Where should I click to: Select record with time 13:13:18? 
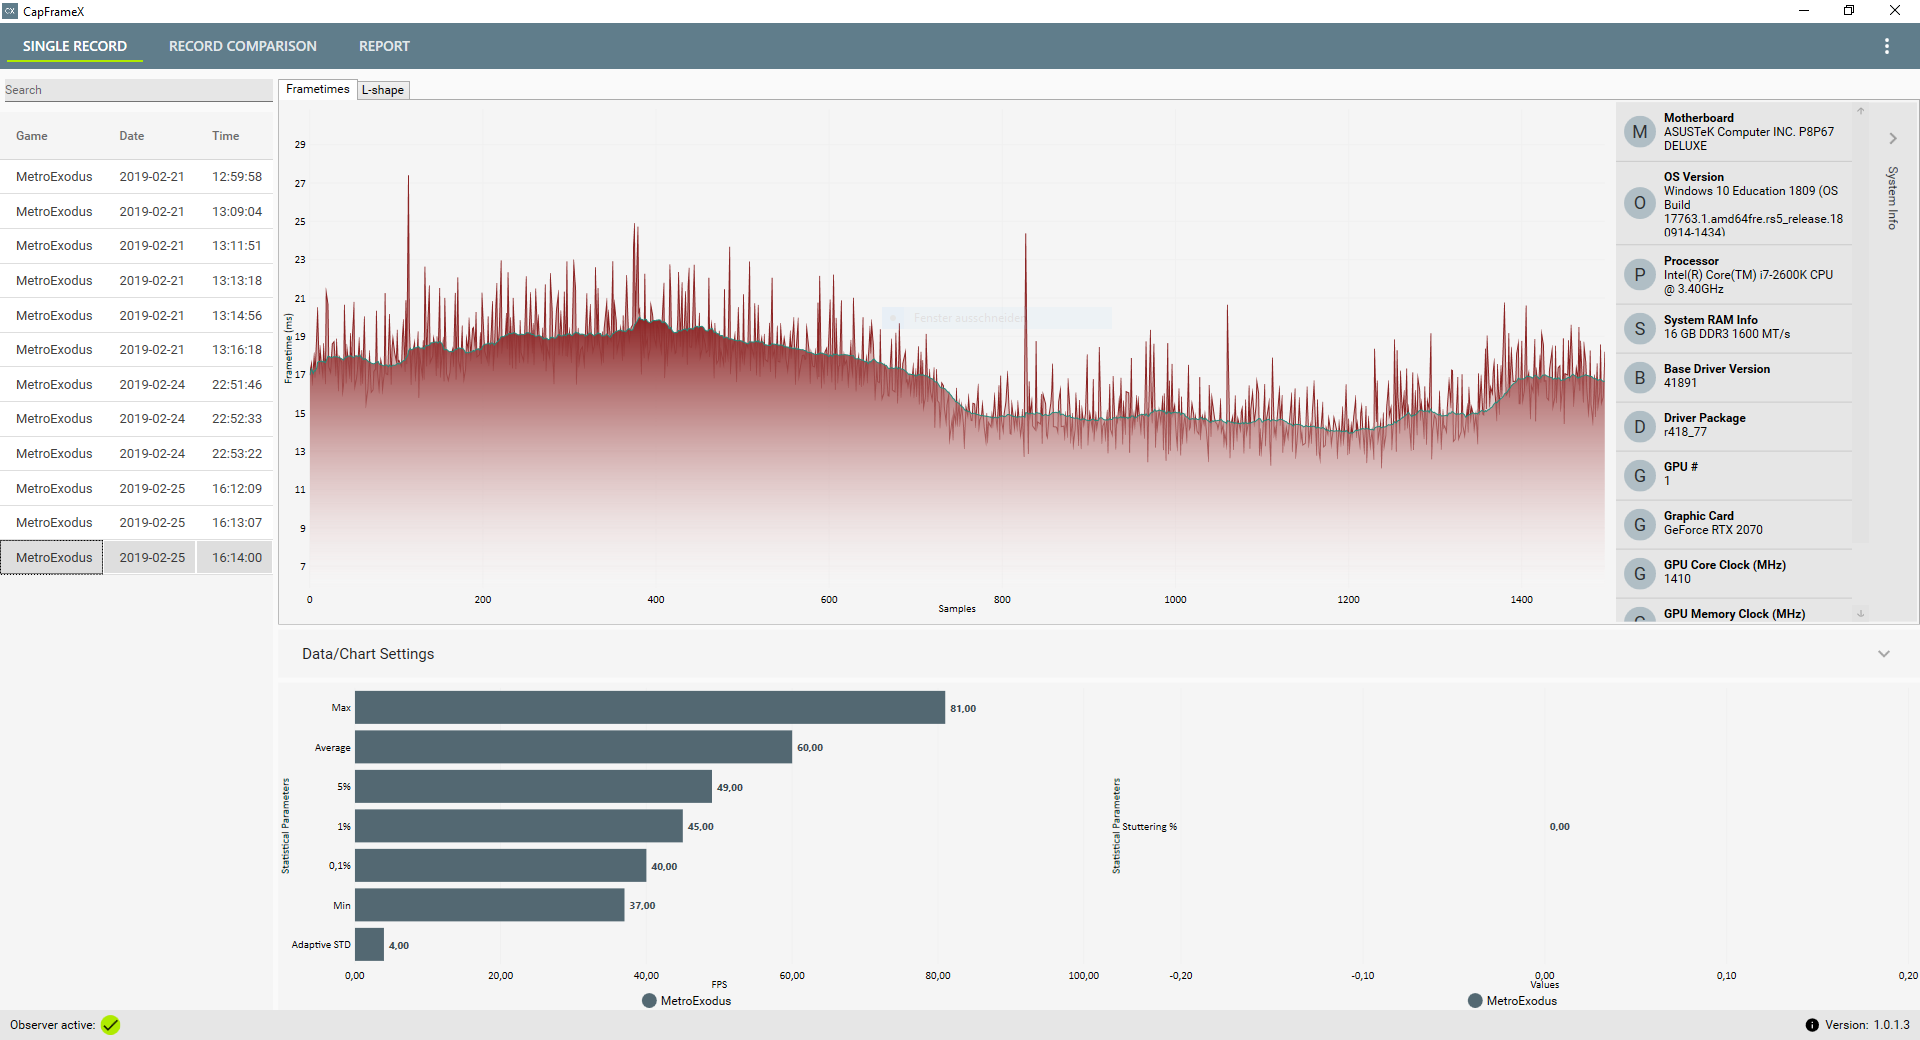137,281
